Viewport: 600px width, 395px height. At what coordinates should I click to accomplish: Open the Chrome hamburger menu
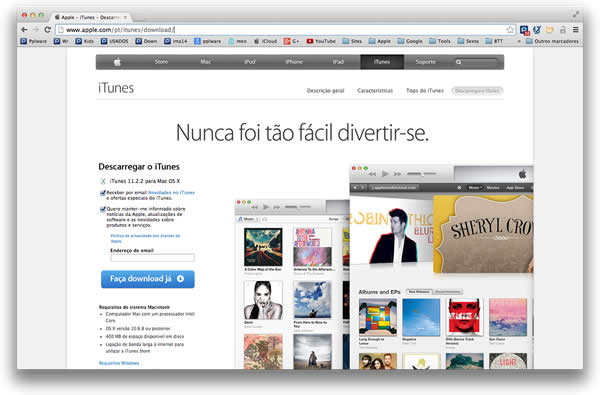click(576, 29)
